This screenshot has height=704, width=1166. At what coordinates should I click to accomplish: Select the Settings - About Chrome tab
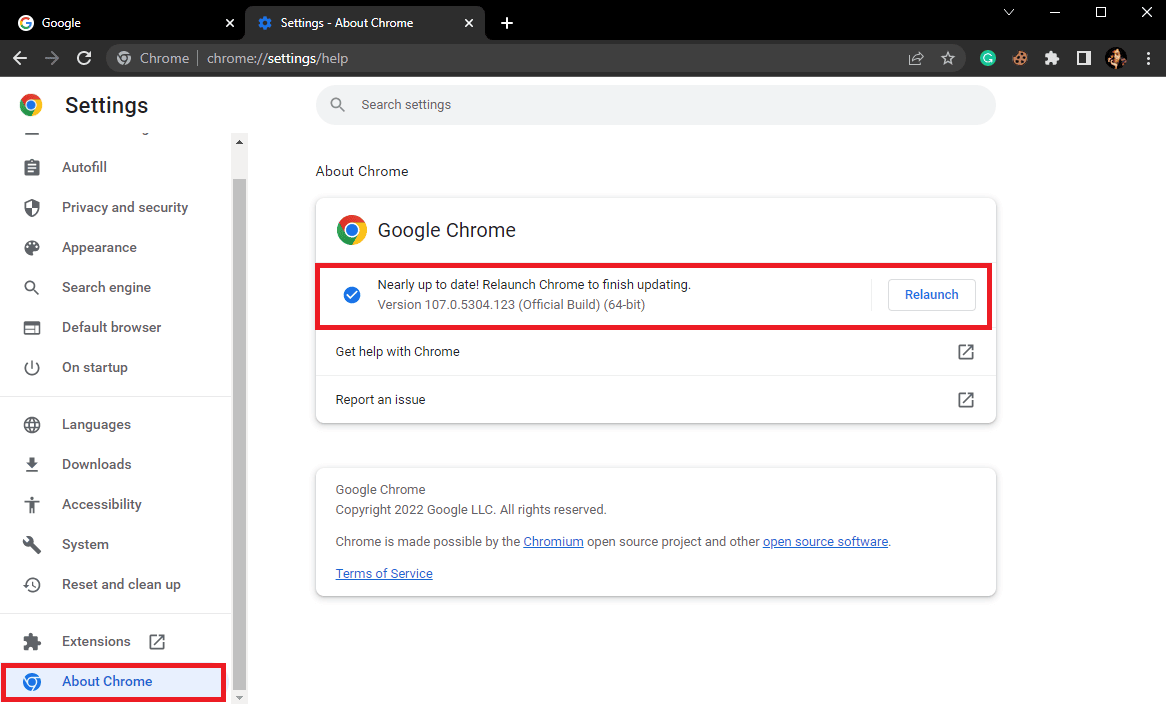pos(365,23)
